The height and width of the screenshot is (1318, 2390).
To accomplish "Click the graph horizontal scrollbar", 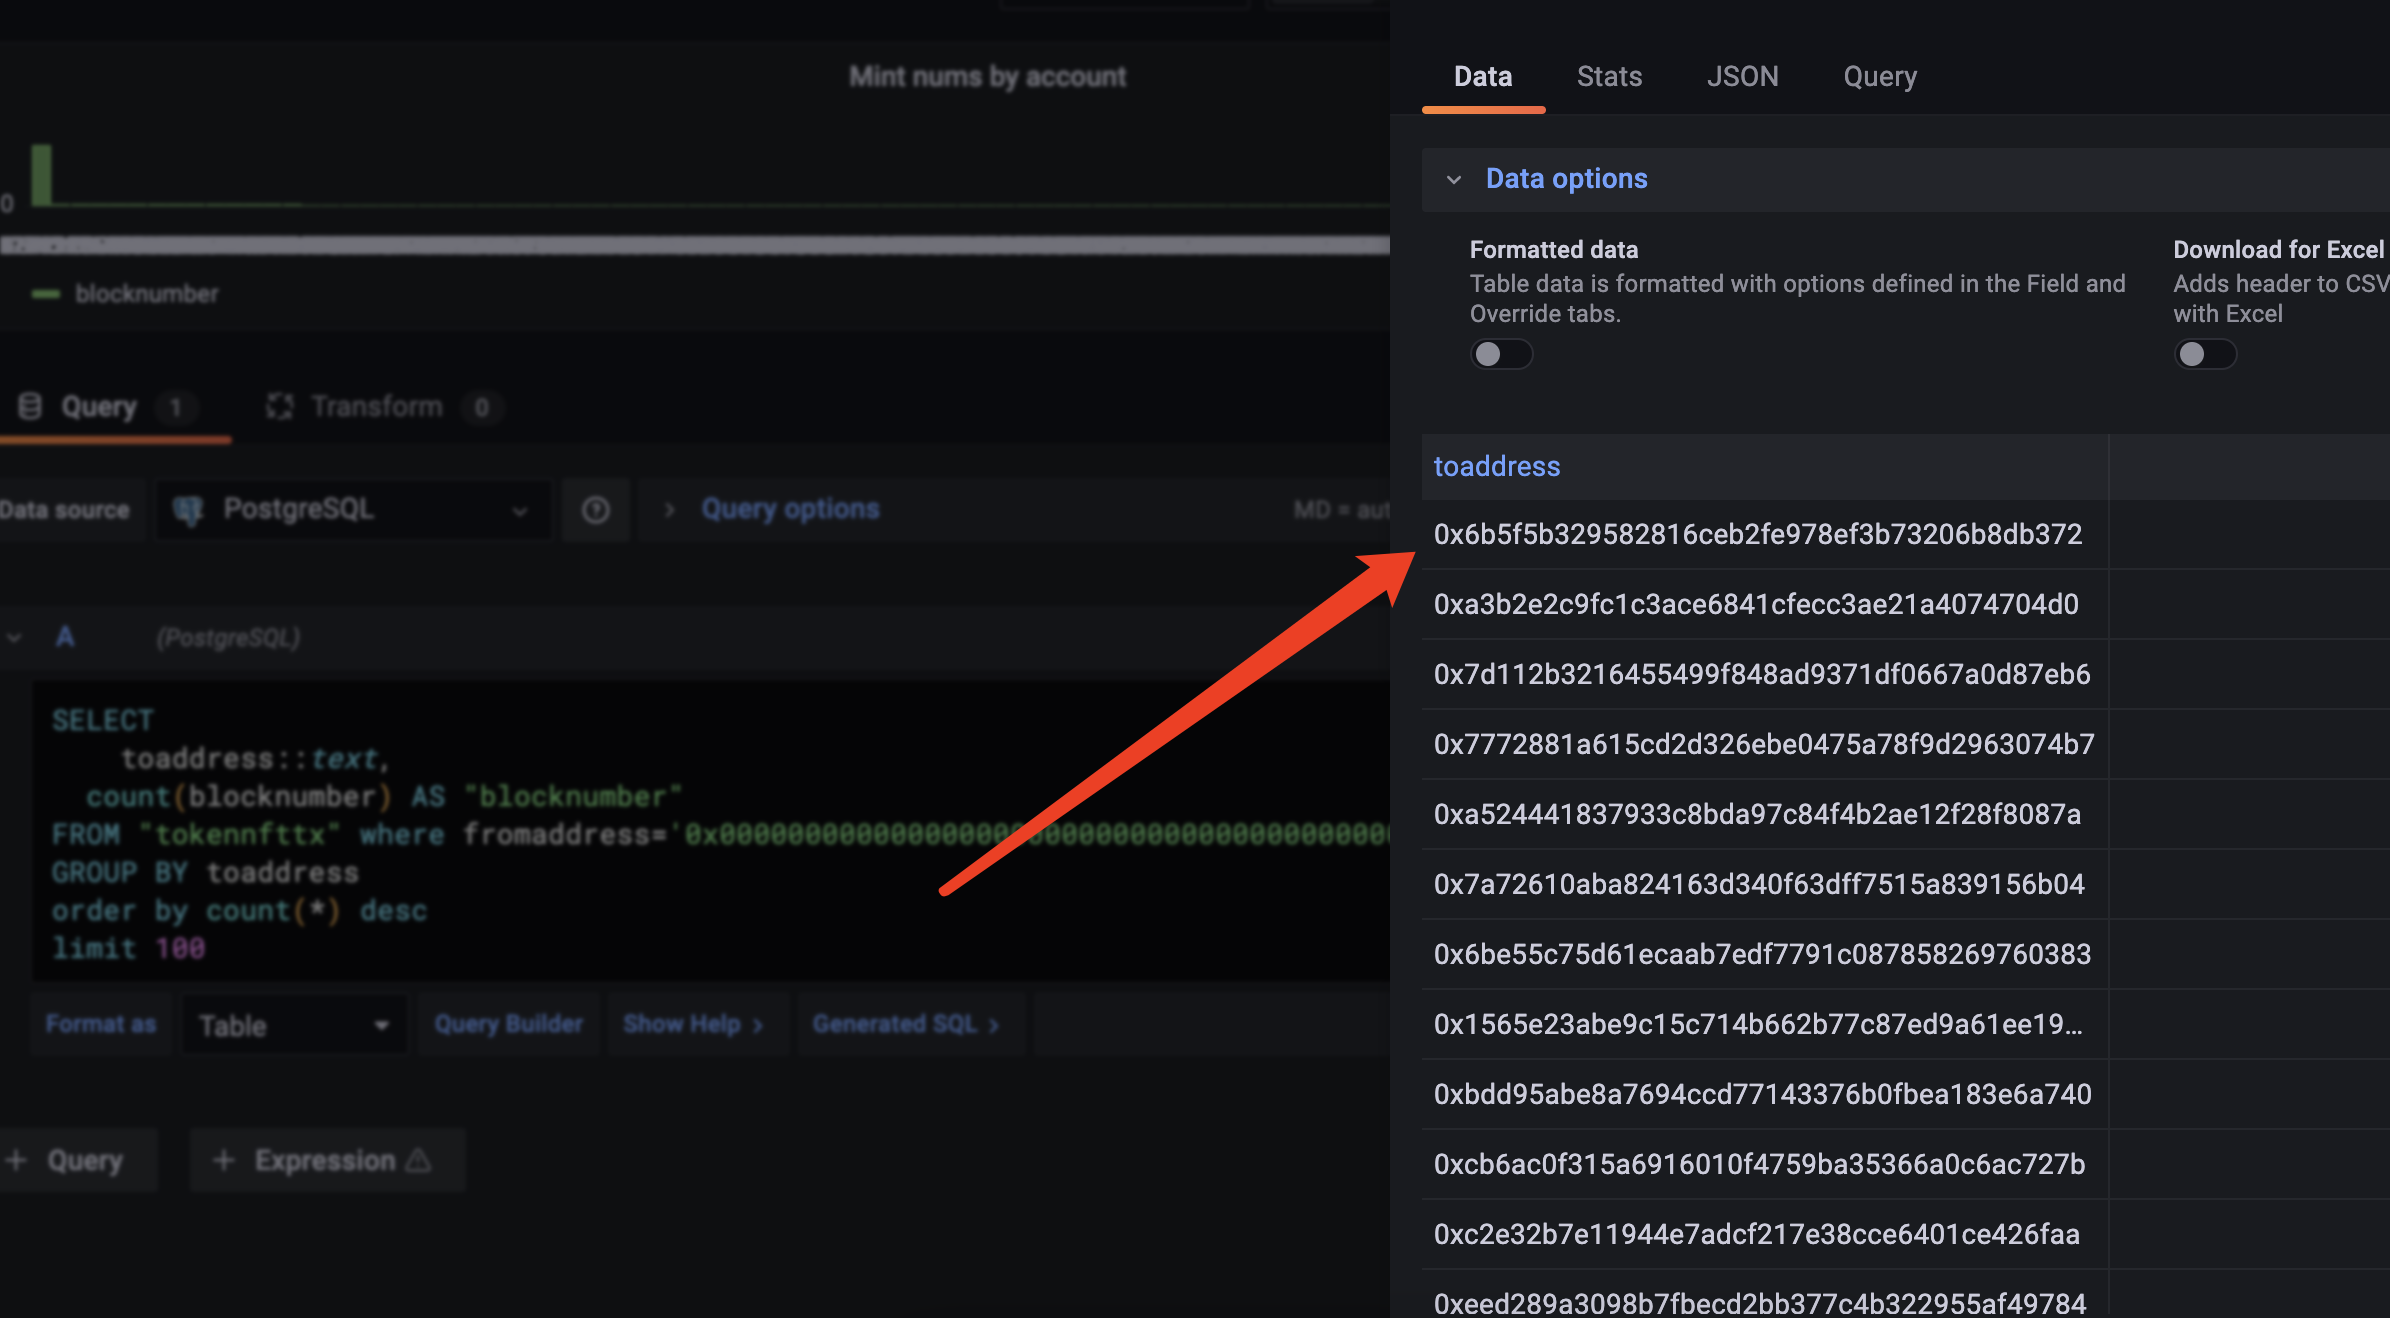I will pos(695,245).
